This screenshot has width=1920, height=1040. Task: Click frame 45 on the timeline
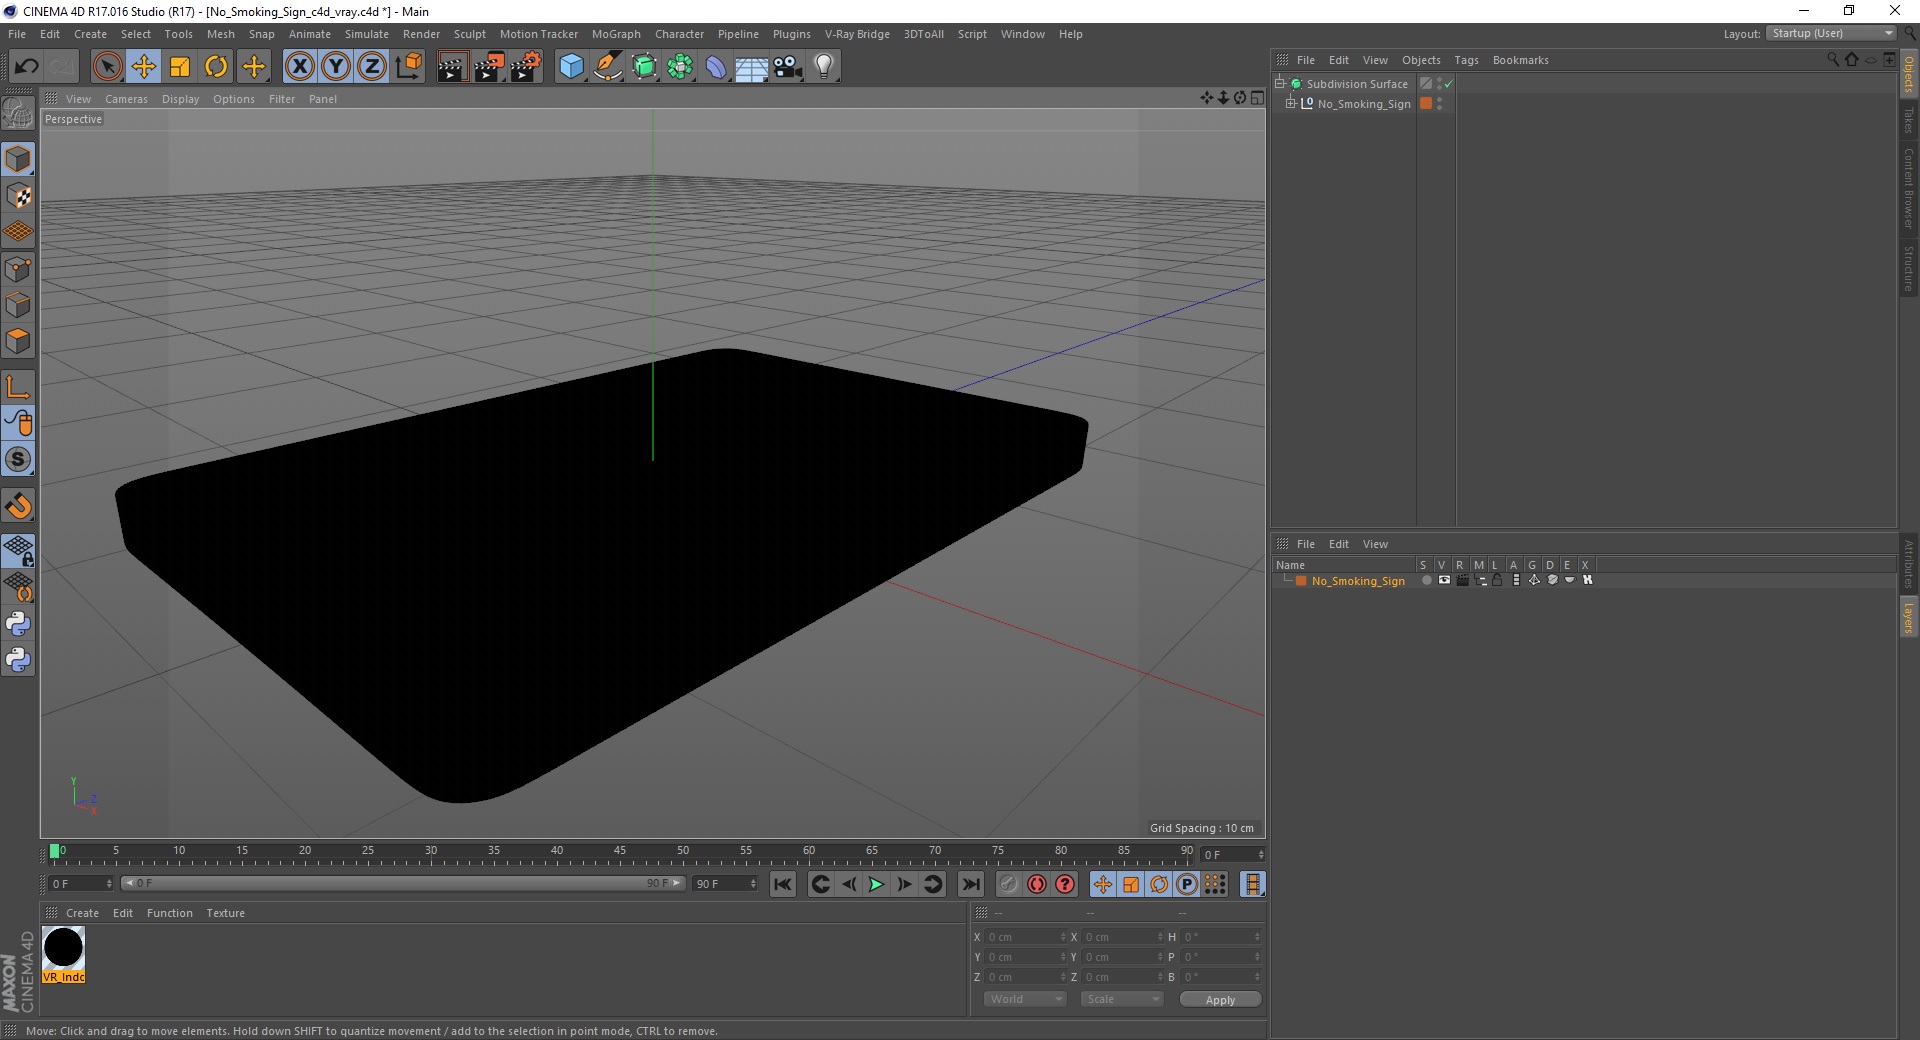coord(620,854)
